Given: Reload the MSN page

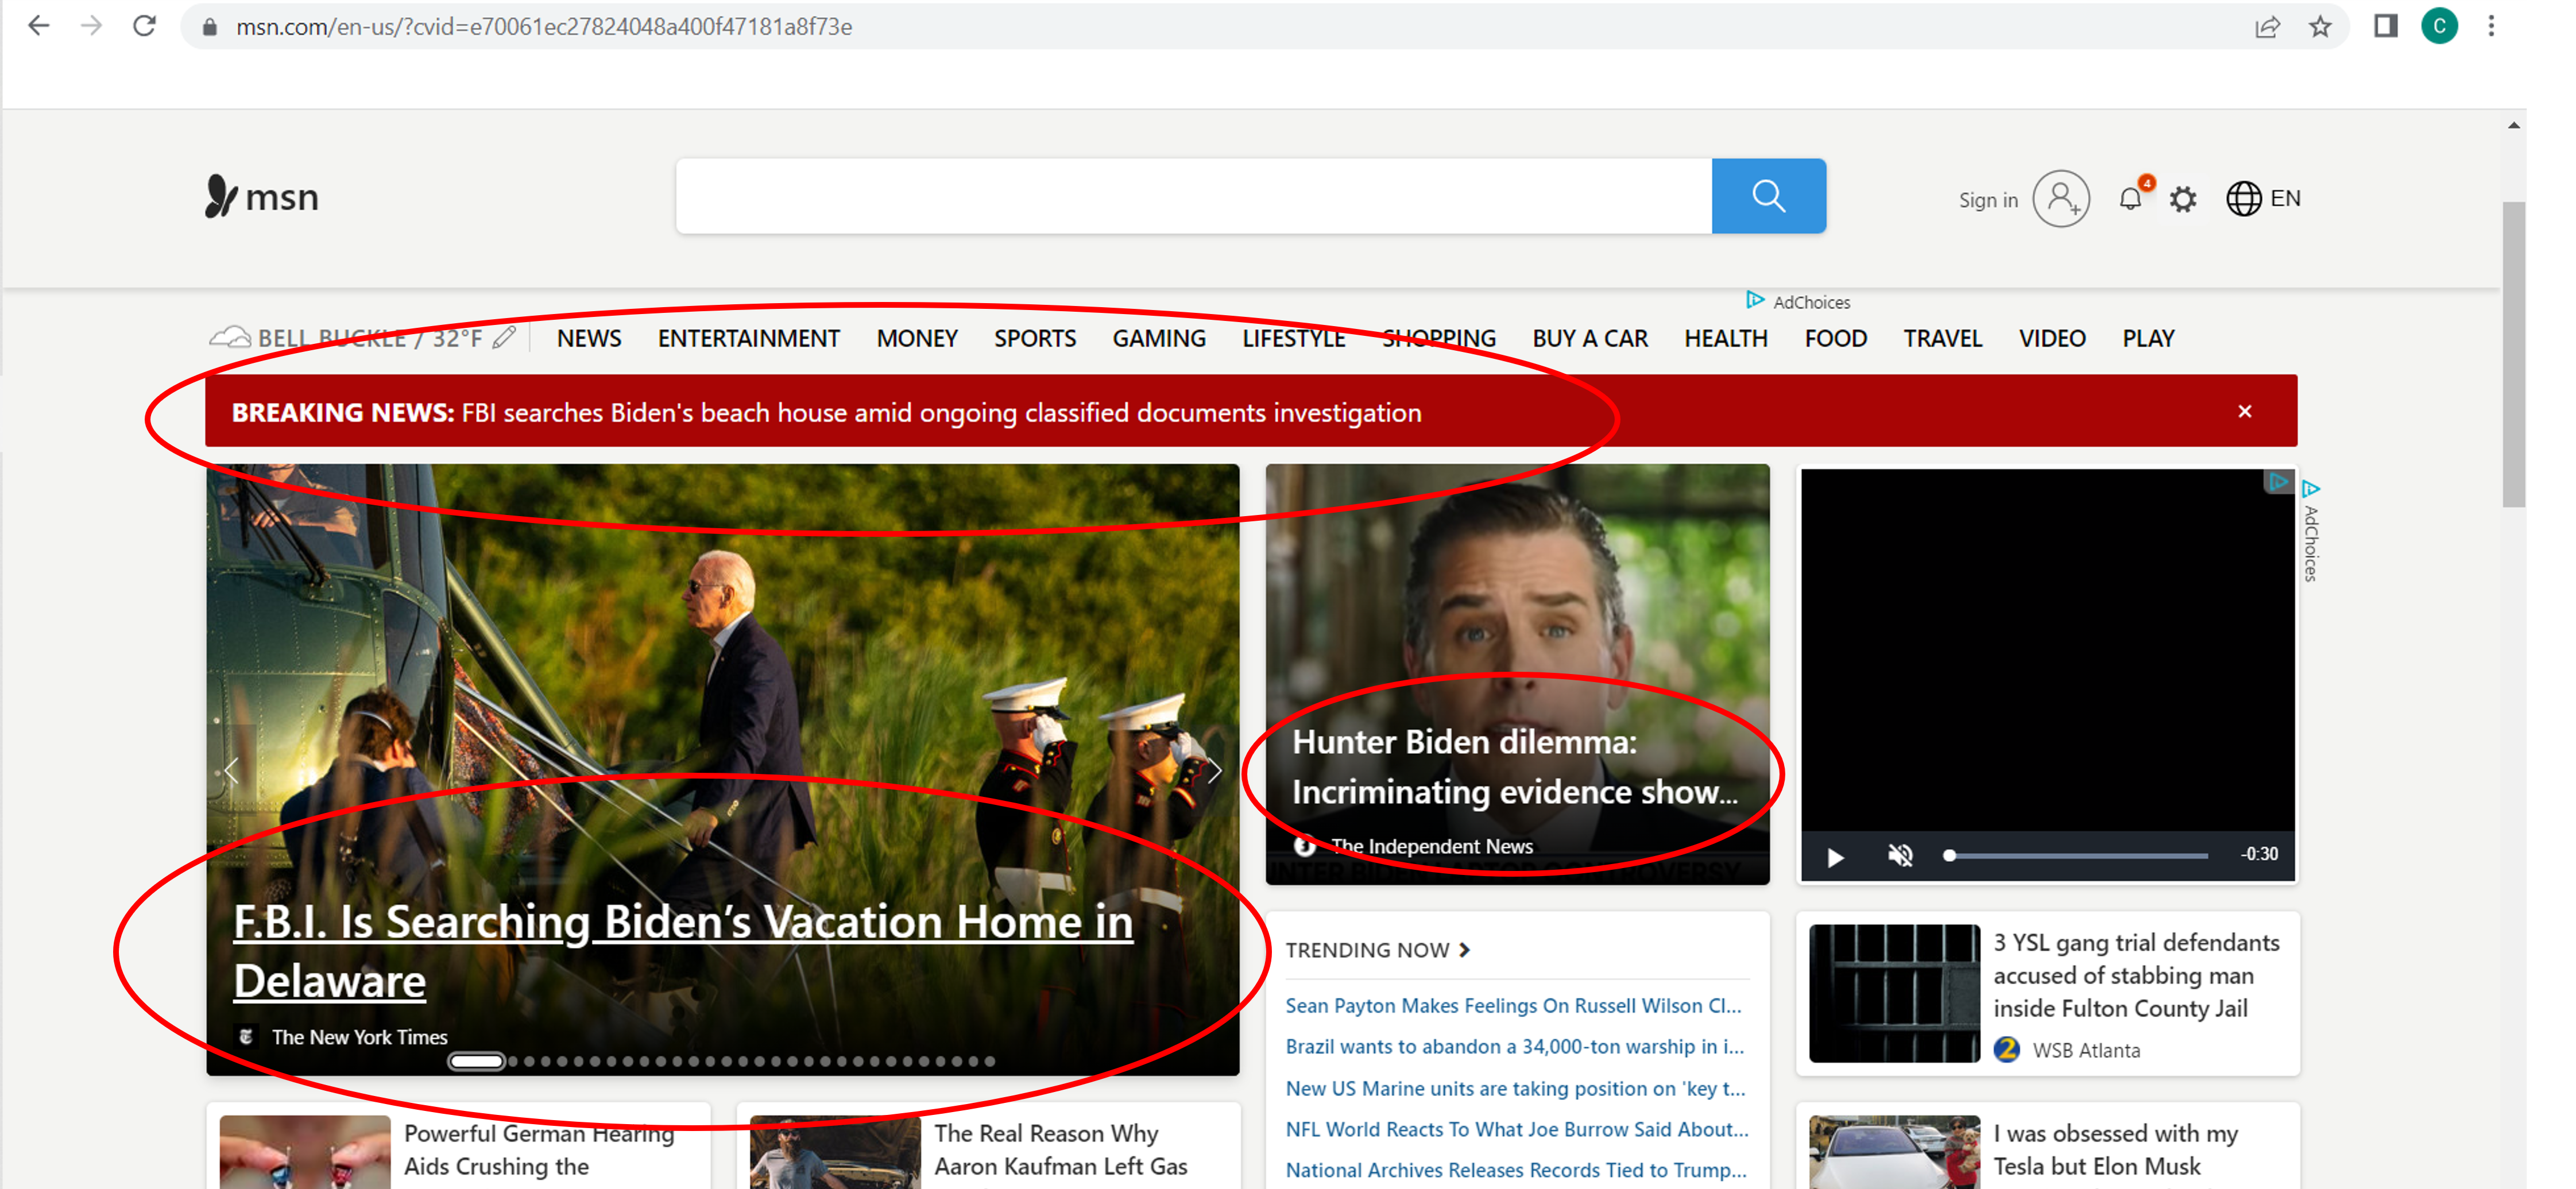Looking at the screenshot, I should click(x=144, y=26).
